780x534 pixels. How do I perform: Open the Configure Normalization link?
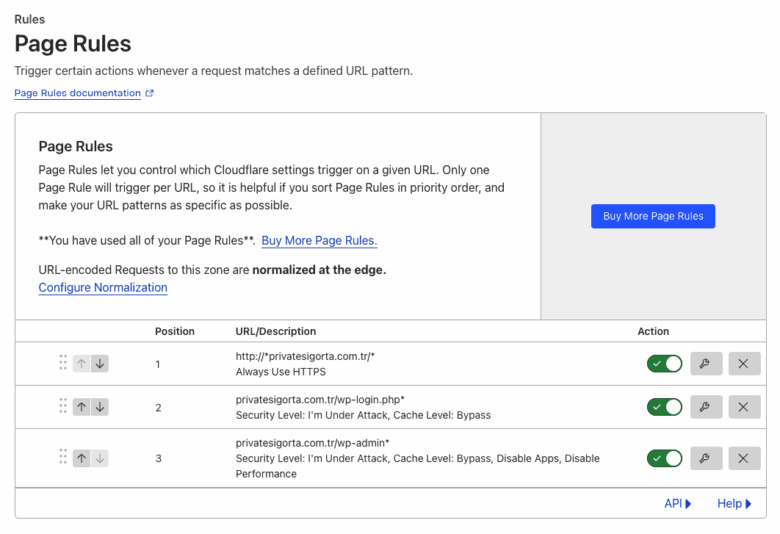point(103,288)
